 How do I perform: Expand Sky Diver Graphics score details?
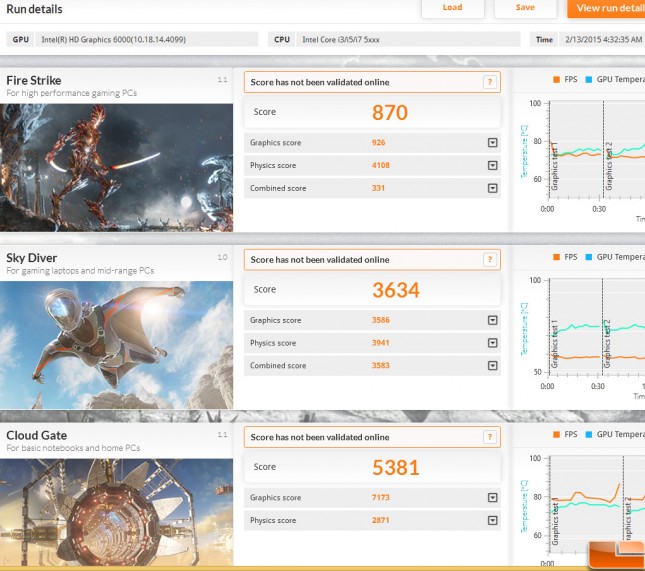coord(492,320)
